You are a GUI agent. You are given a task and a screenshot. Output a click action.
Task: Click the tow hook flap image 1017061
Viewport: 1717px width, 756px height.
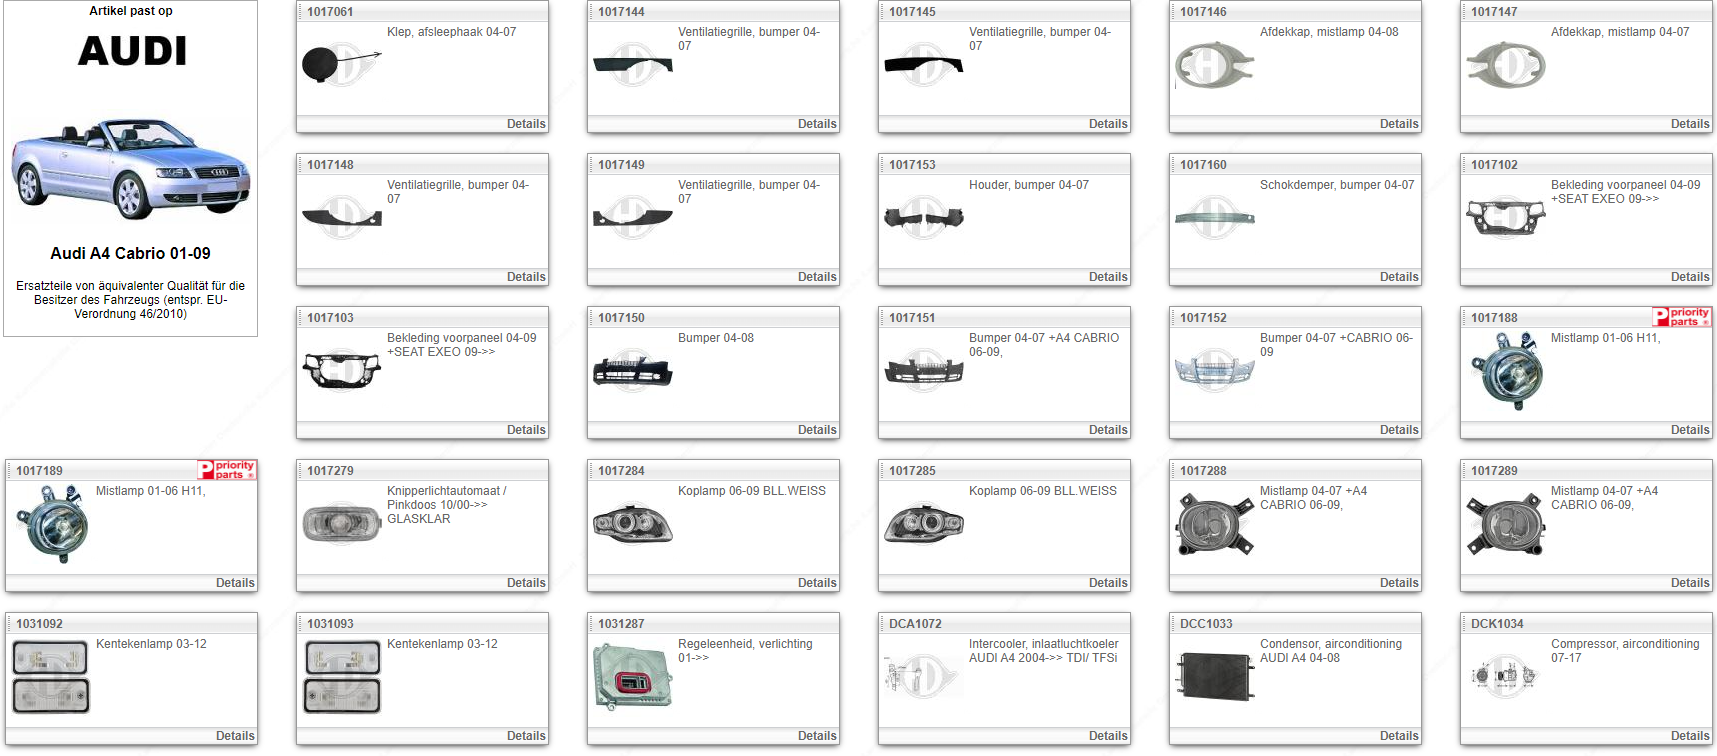(341, 65)
